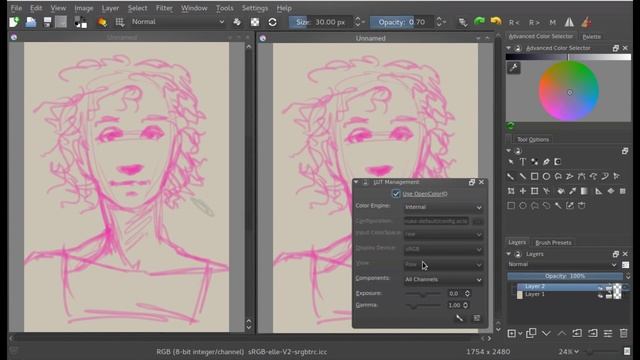Open the File menu

[16, 8]
